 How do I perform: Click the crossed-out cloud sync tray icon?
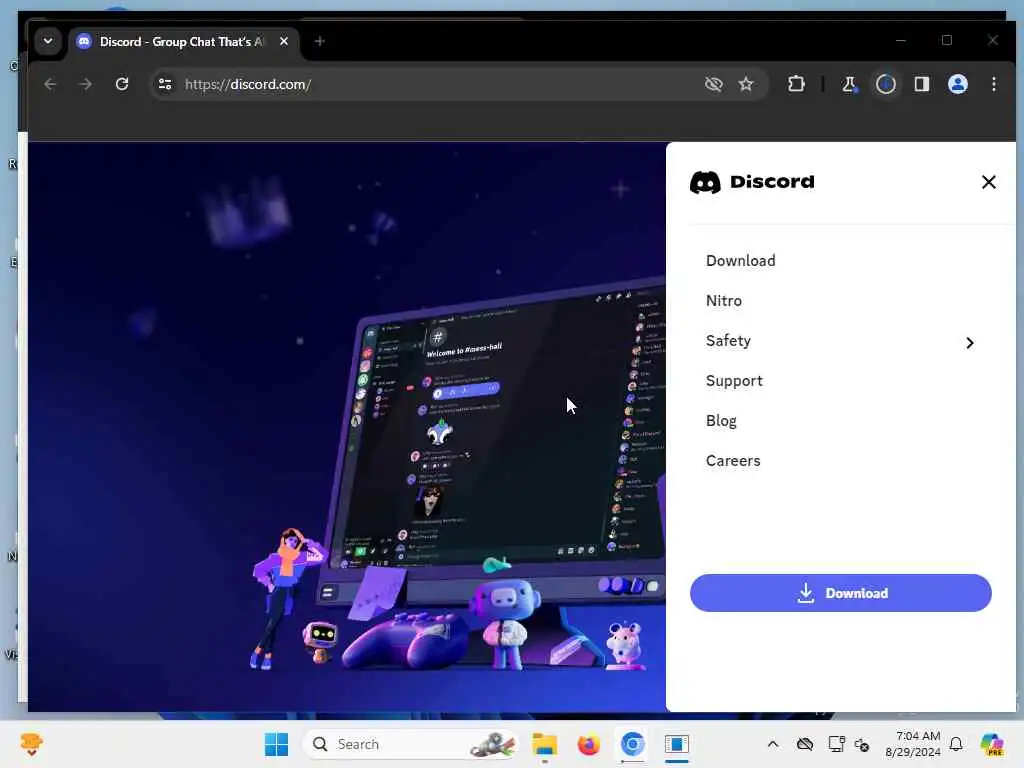(x=805, y=744)
